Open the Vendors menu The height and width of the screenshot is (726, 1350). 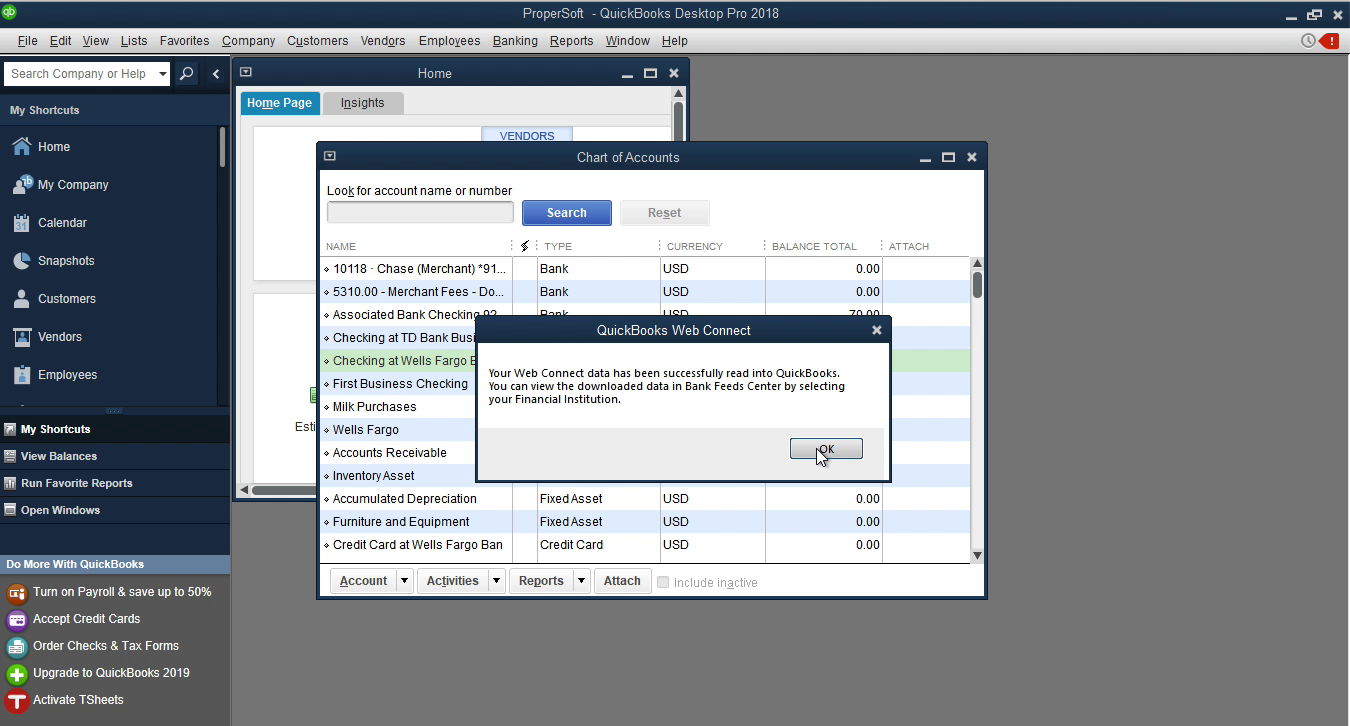[383, 41]
